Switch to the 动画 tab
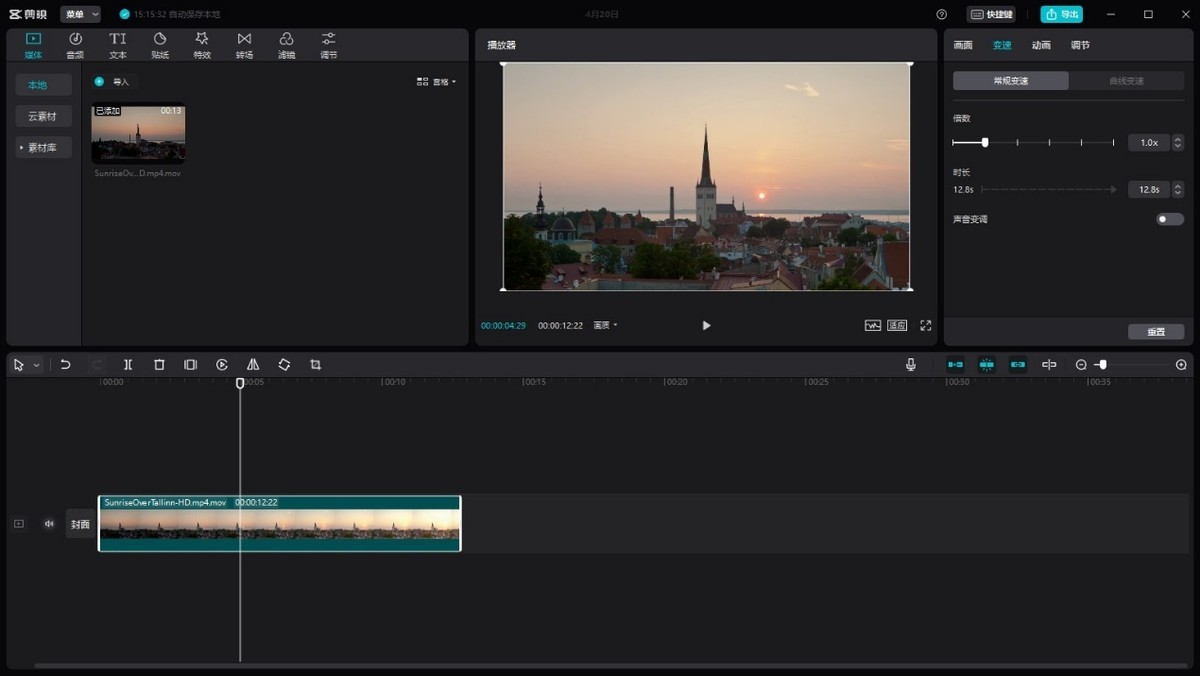 tap(1041, 45)
